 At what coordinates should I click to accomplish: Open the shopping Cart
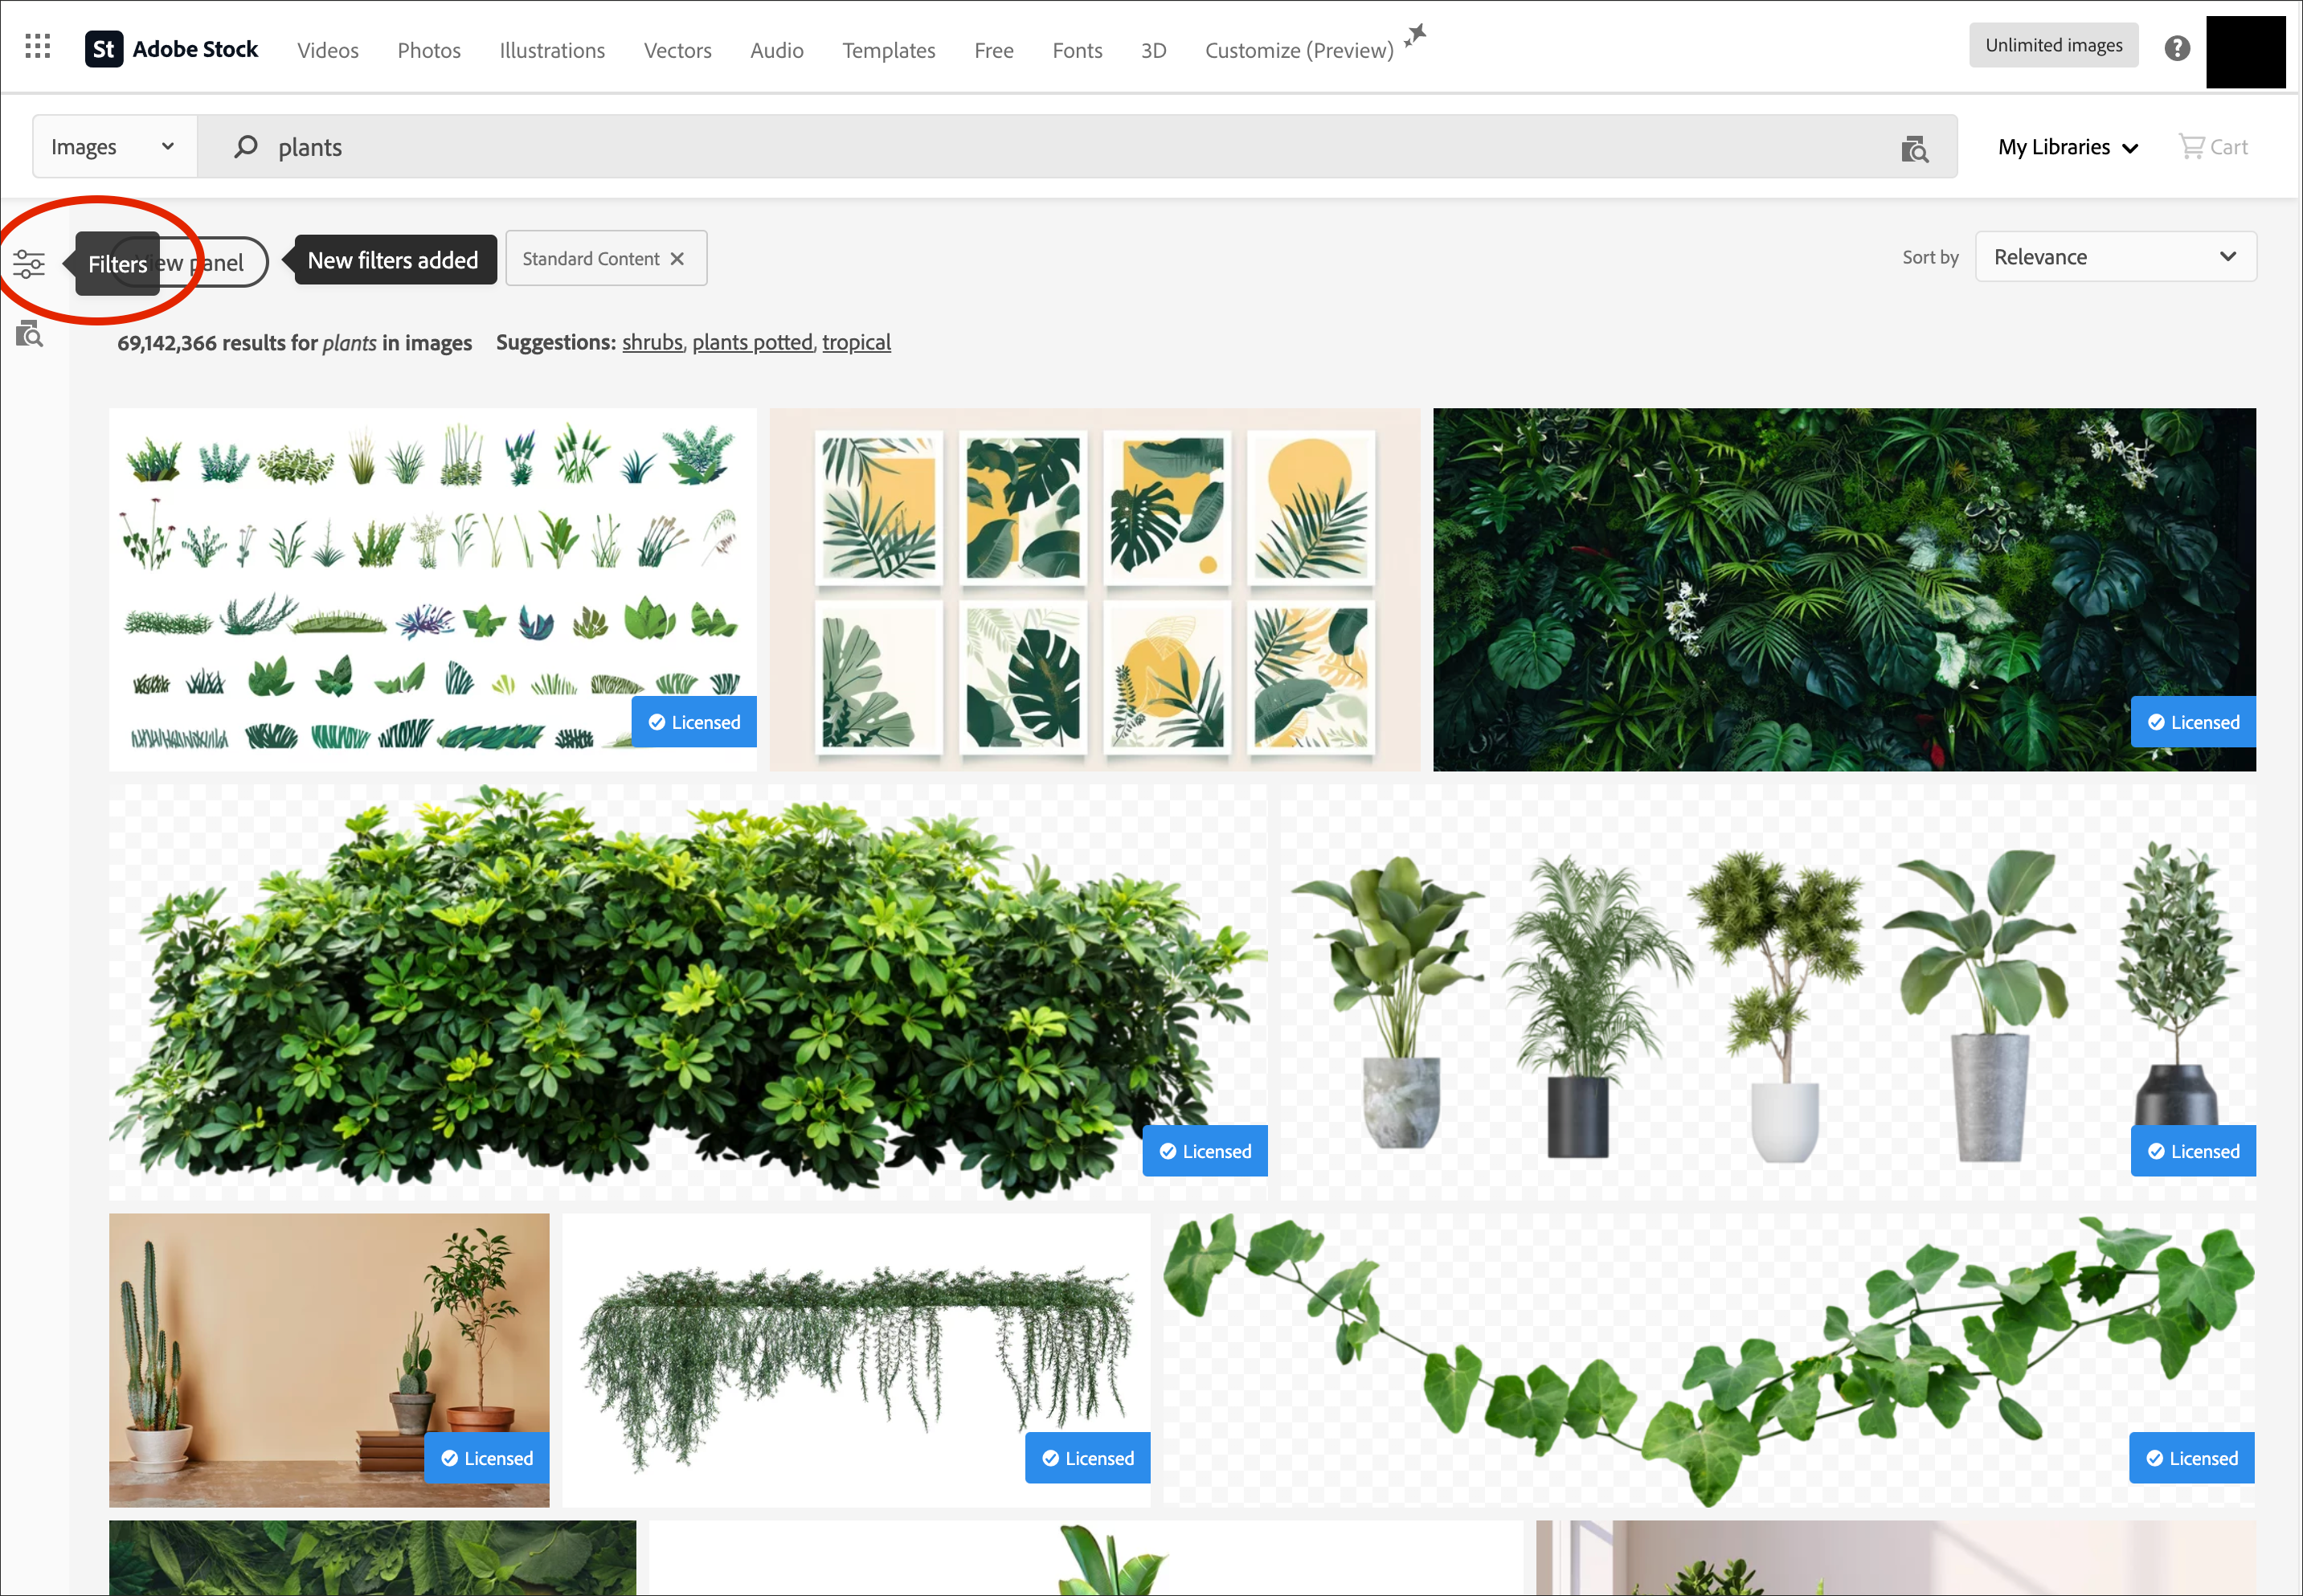(x=2213, y=146)
